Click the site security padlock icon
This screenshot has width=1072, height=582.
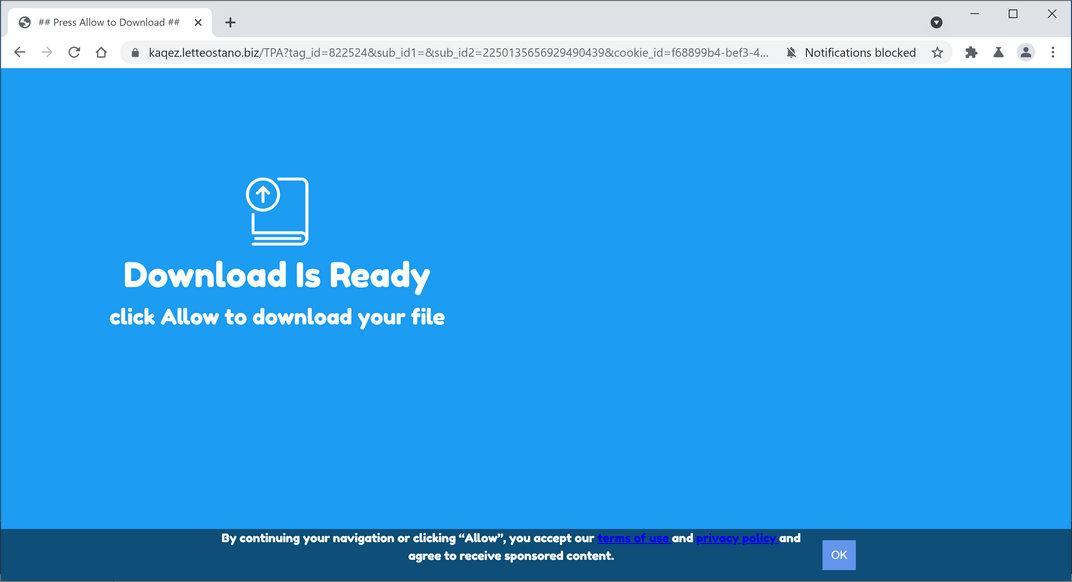(x=134, y=52)
